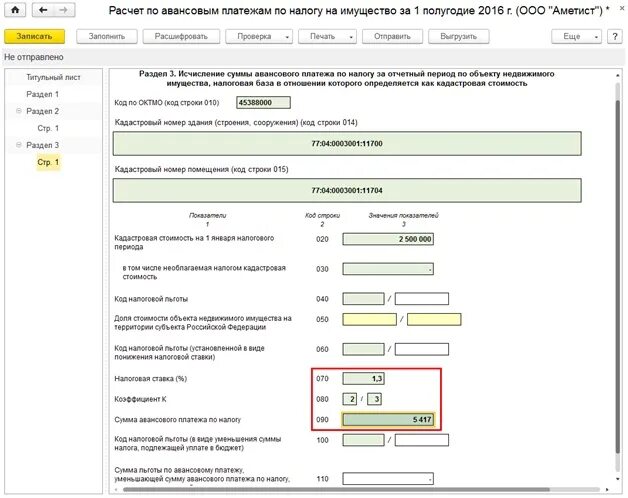
Task: Click the Код налоговой льготы label of line 040
Action: (x=151, y=299)
